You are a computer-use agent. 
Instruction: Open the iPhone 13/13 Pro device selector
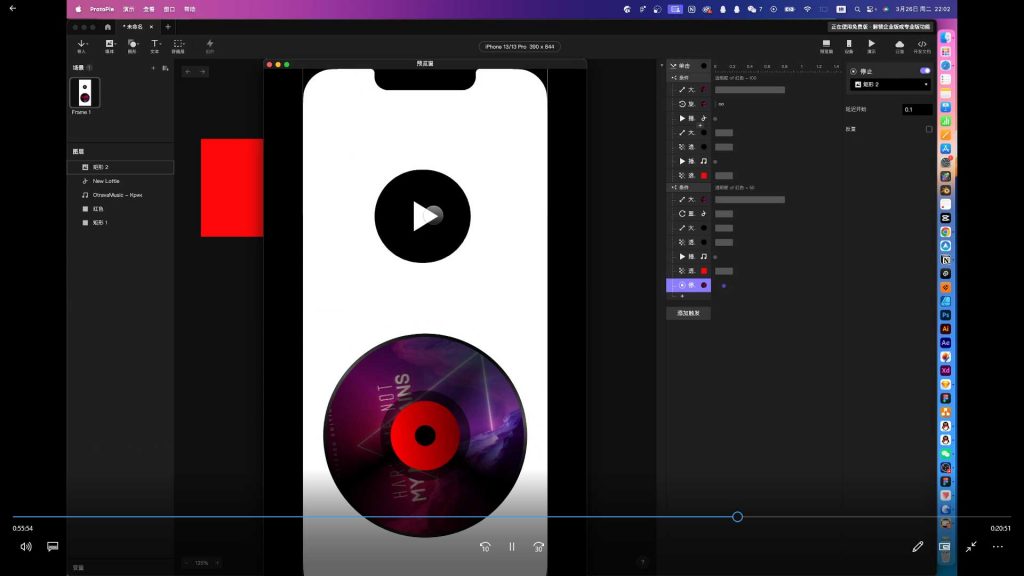pyautogui.click(x=520, y=47)
